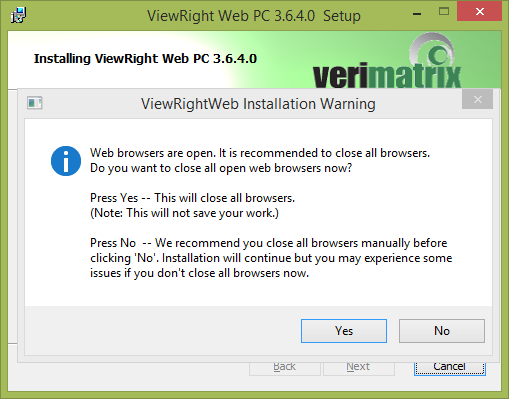Click the Next button in setup wizard

click(x=358, y=367)
